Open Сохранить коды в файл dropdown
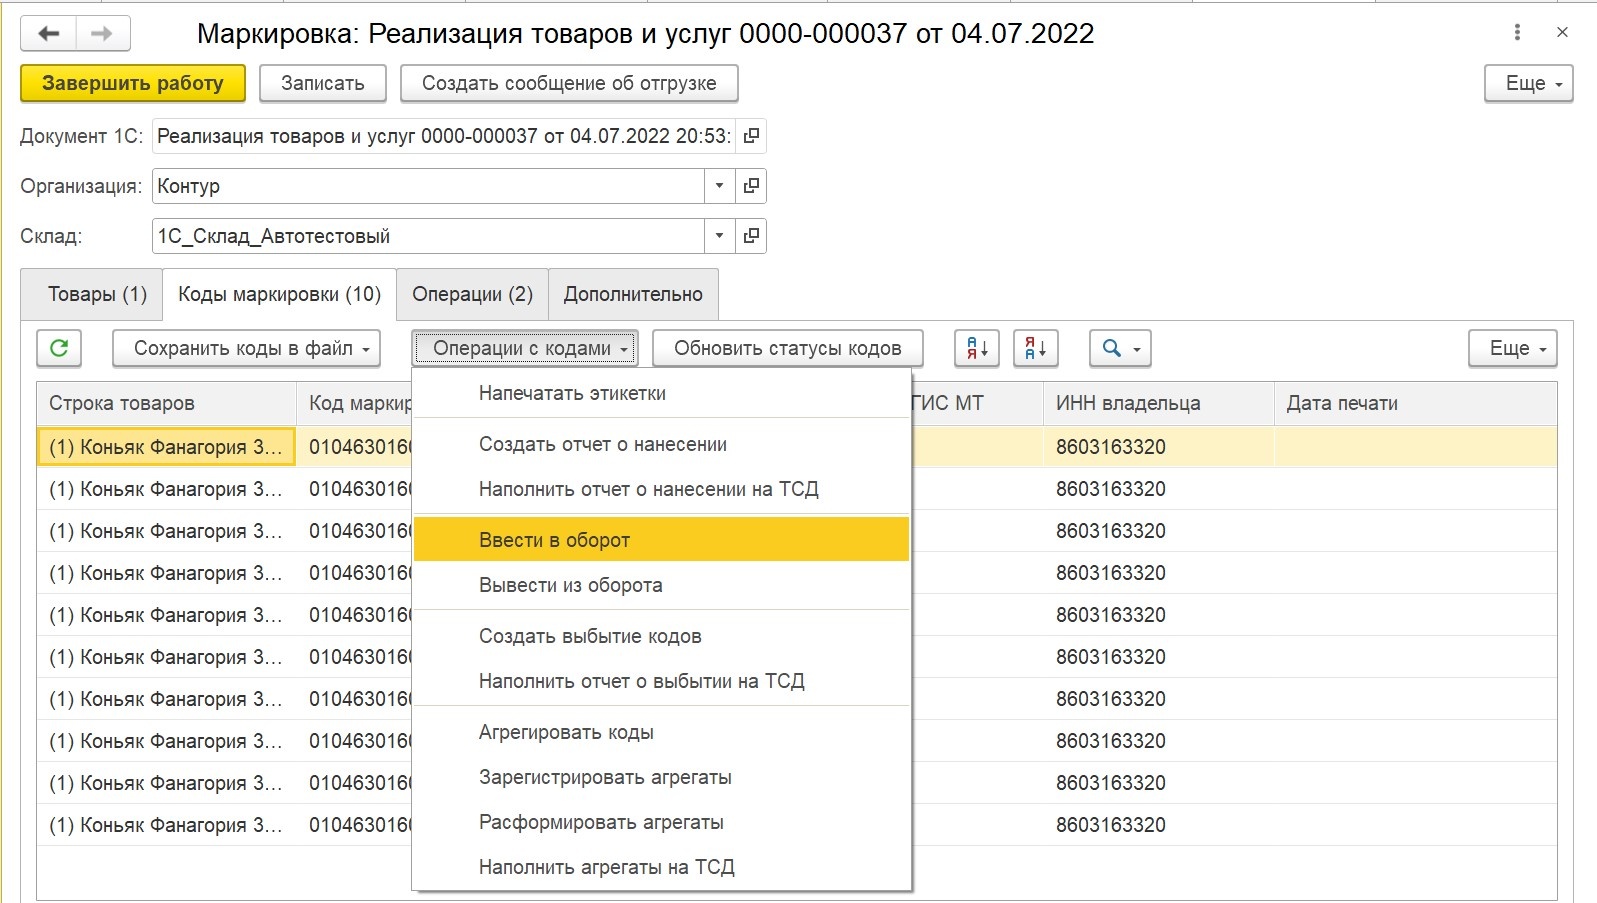This screenshot has width=1597, height=903. [246, 348]
